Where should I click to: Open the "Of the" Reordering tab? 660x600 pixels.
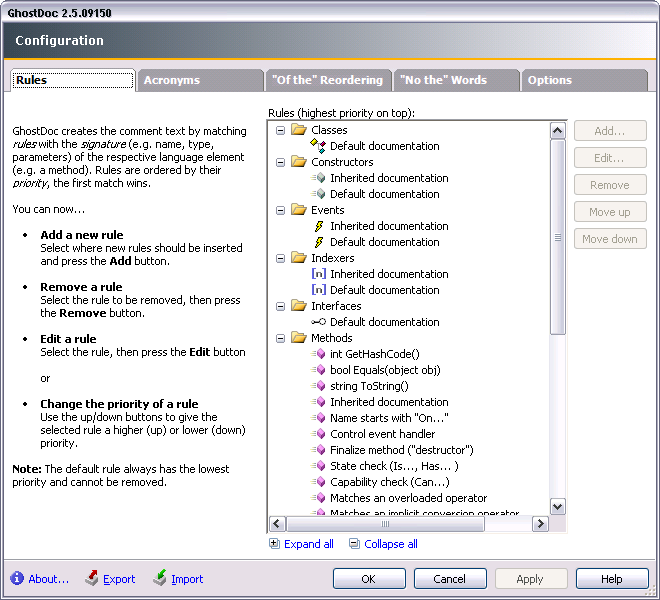328,80
